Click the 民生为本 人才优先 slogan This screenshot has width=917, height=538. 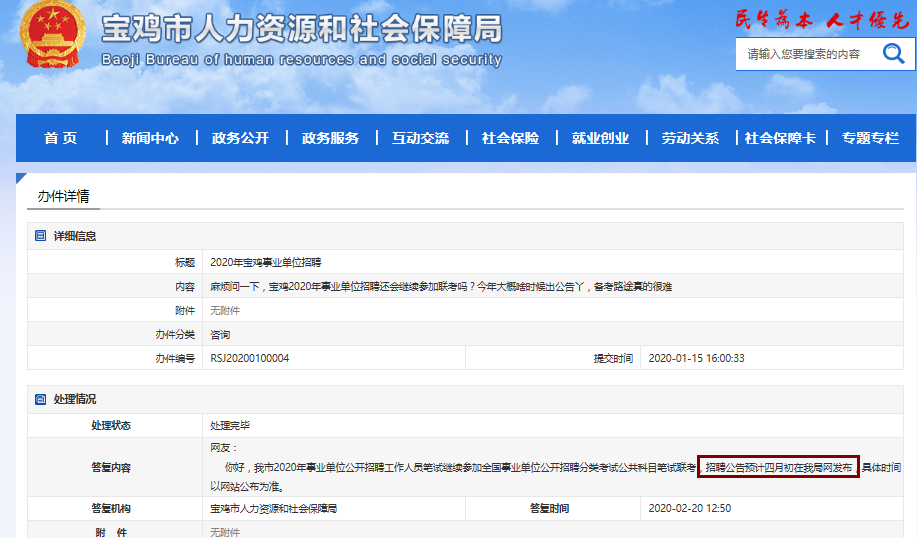click(x=822, y=20)
